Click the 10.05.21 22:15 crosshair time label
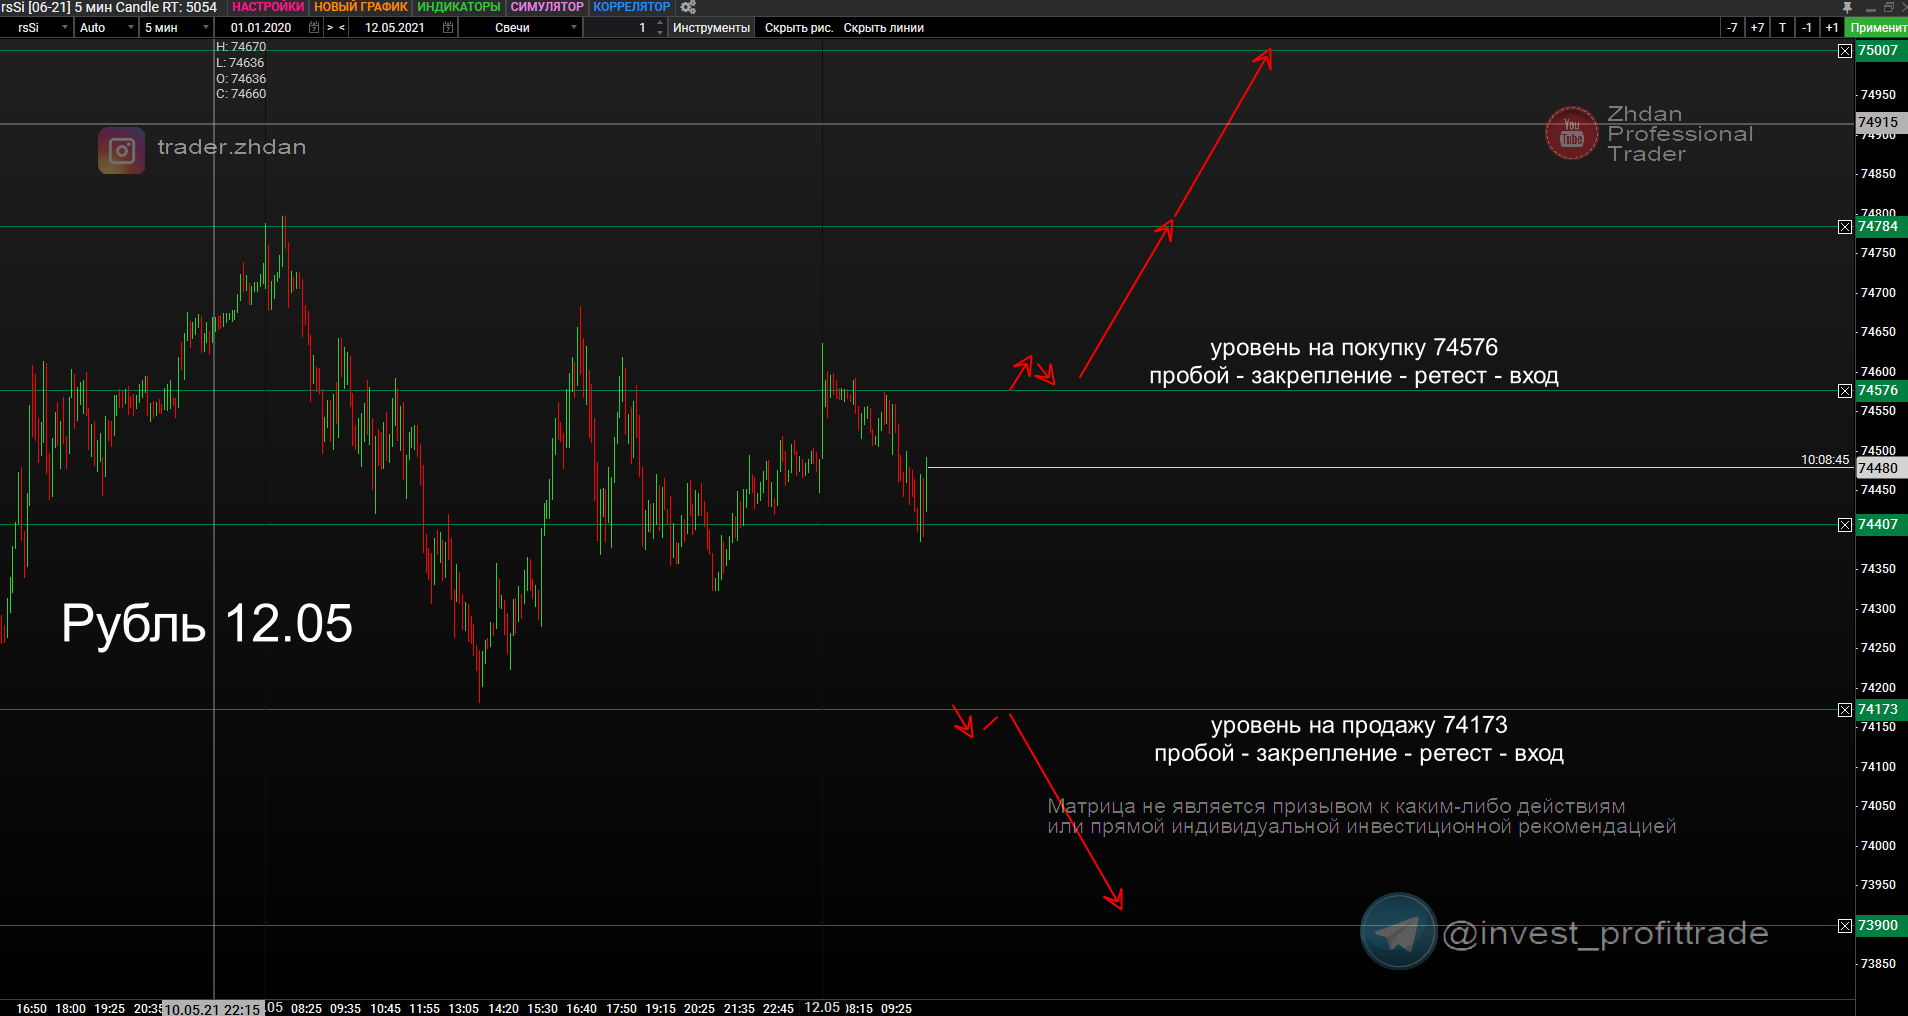The height and width of the screenshot is (1016, 1908). tap(213, 1009)
